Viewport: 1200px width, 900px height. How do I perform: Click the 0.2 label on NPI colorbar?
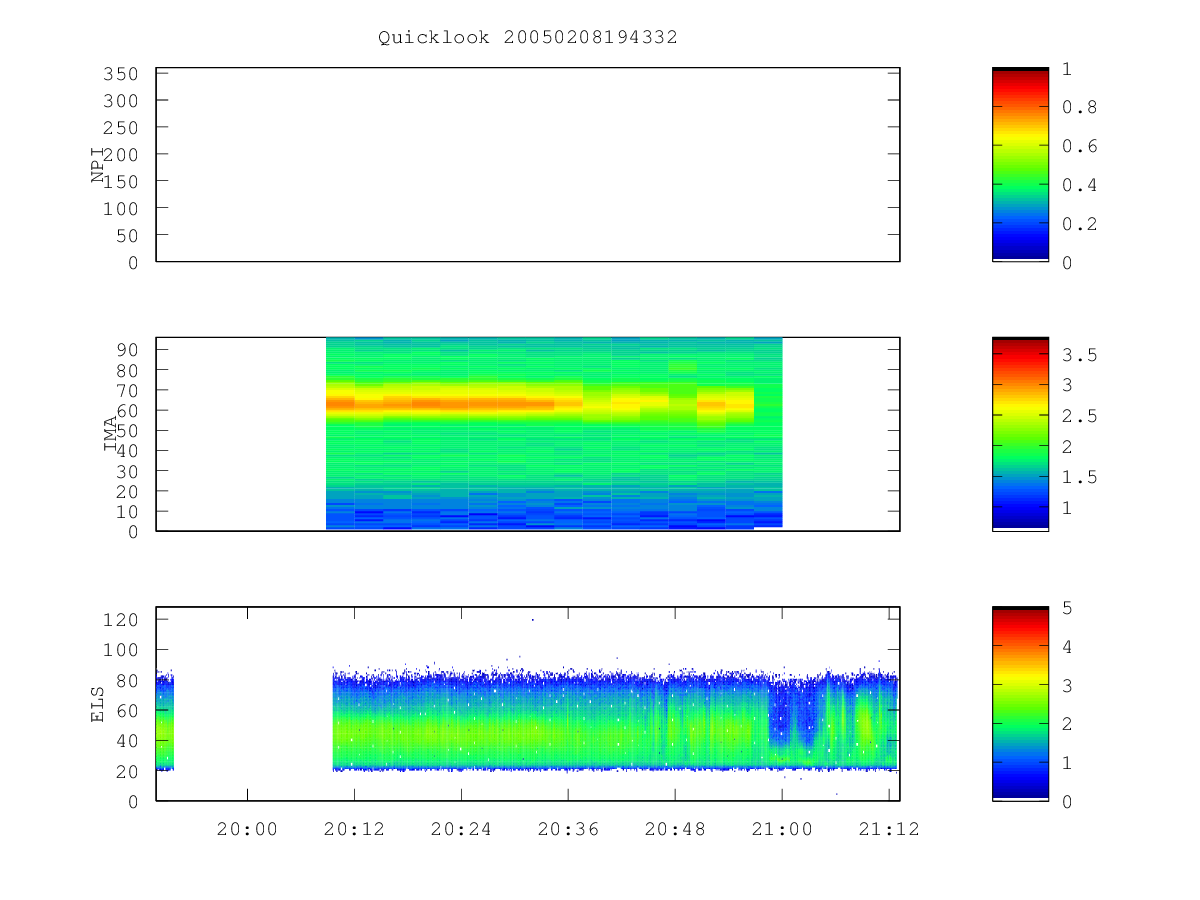pyautogui.click(x=1079, y=224)
